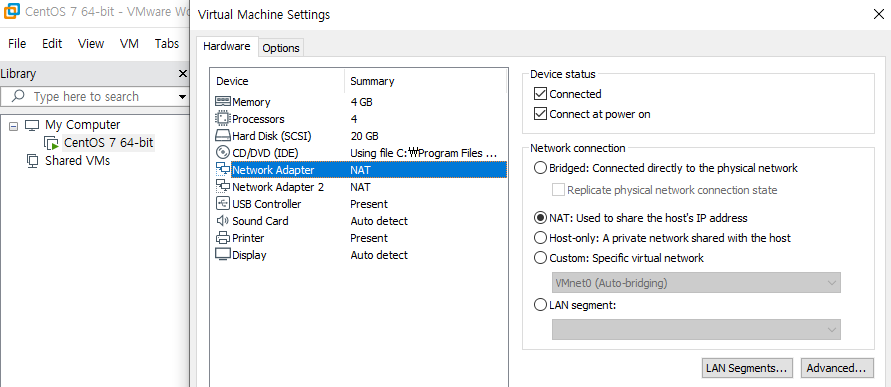Open the Library search dropdown arrow
891x387 pixels.
pos(182,97)
